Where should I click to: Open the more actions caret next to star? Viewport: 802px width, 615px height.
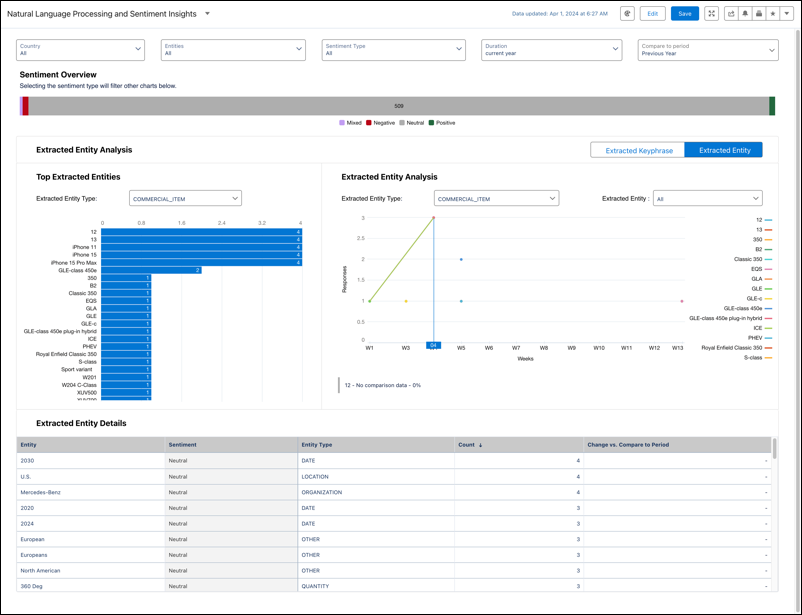pos(786,13)
